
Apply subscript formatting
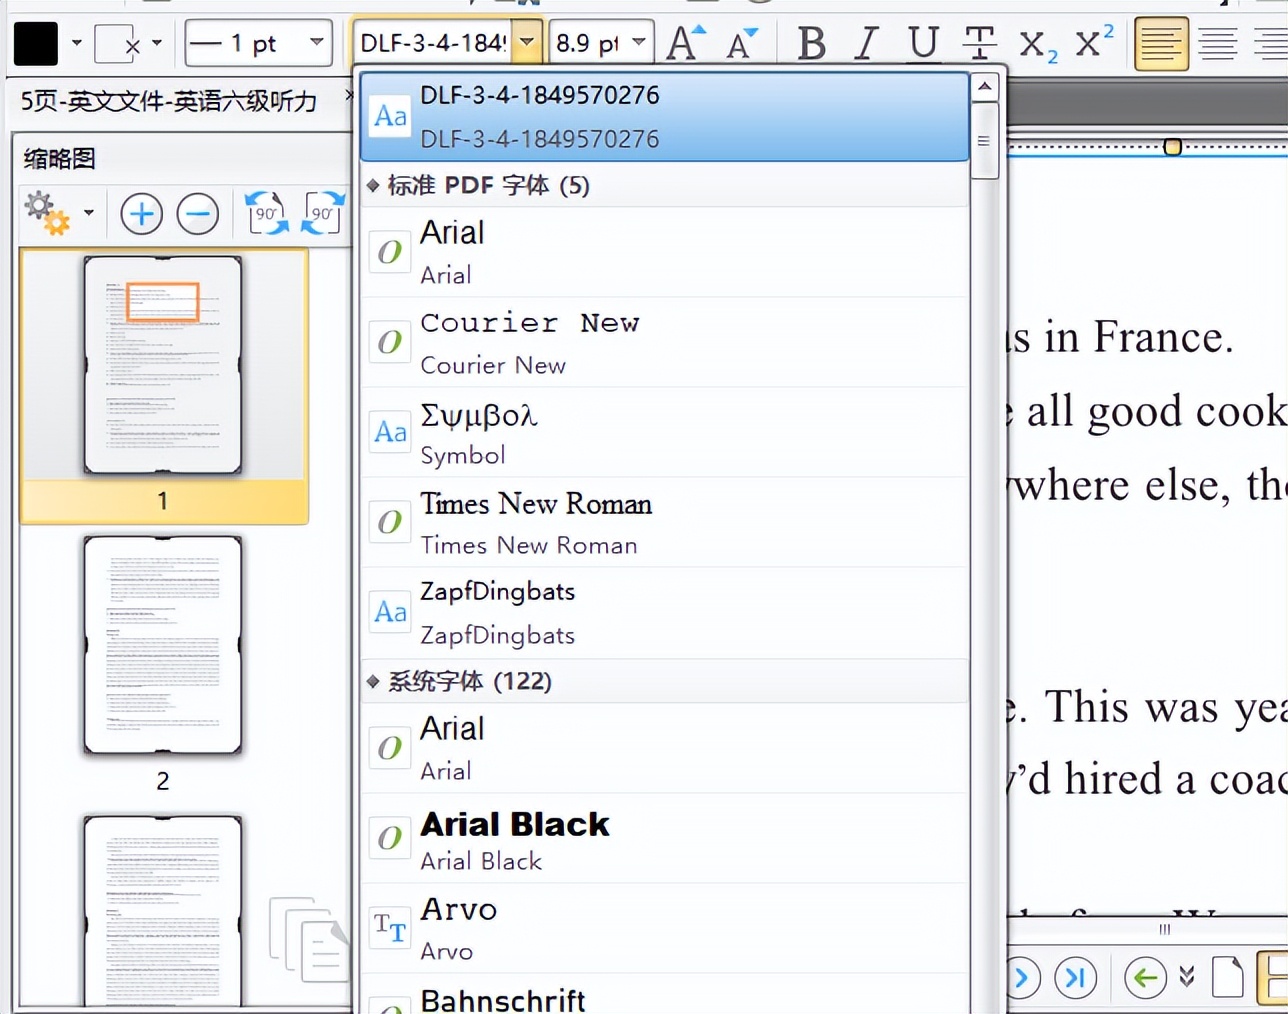click(1037, 45)
